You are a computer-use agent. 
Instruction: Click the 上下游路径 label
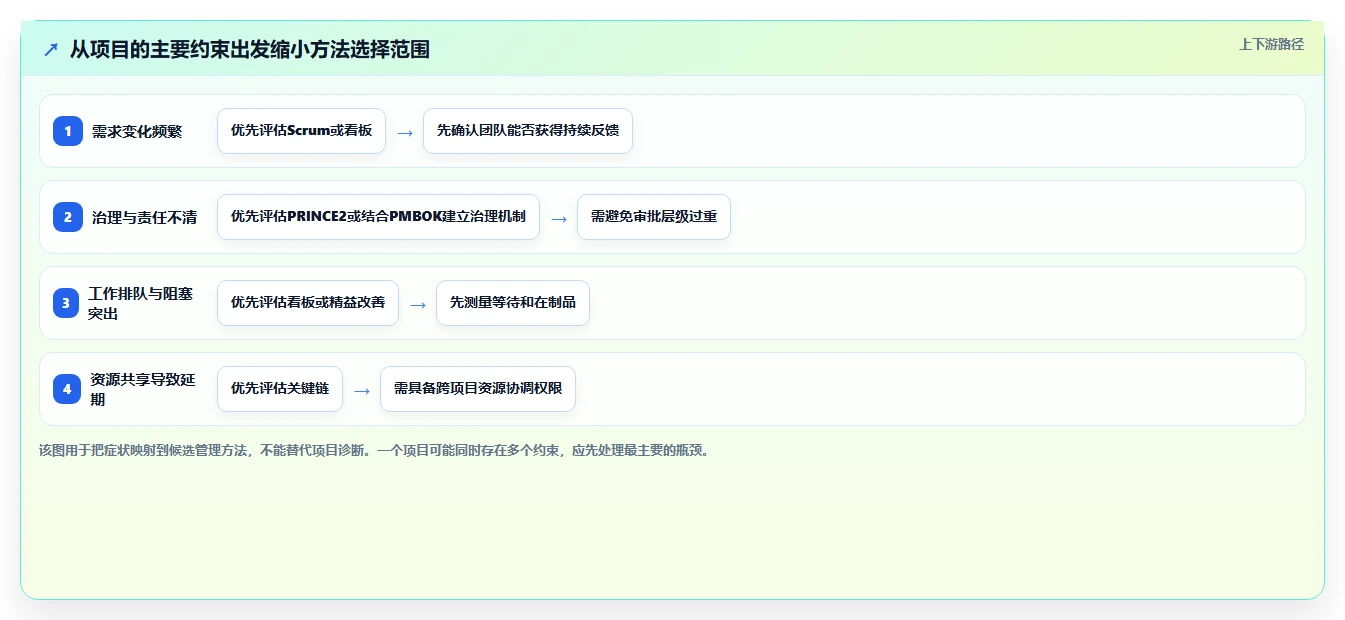click(1271, 44)
